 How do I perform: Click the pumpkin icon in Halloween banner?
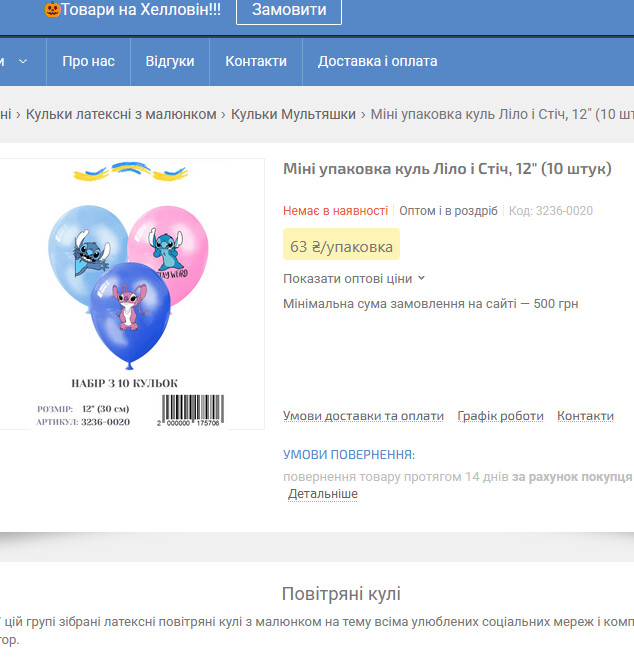click(52, 10)
